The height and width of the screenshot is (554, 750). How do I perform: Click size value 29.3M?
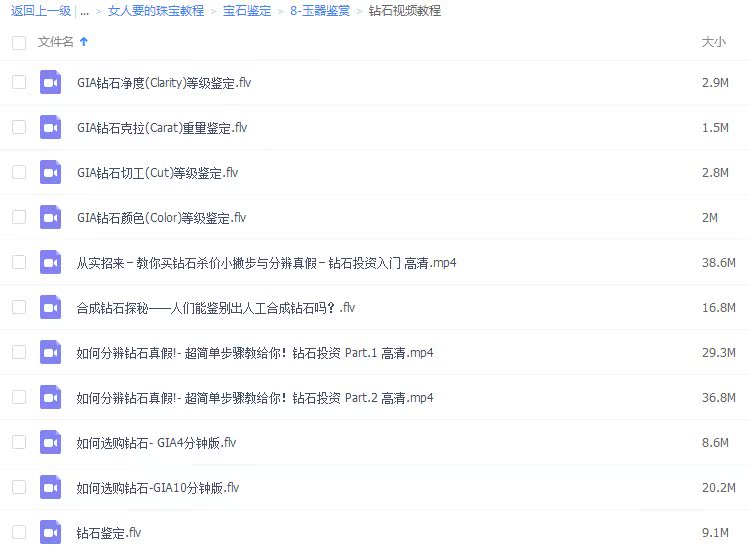(718, 353)
